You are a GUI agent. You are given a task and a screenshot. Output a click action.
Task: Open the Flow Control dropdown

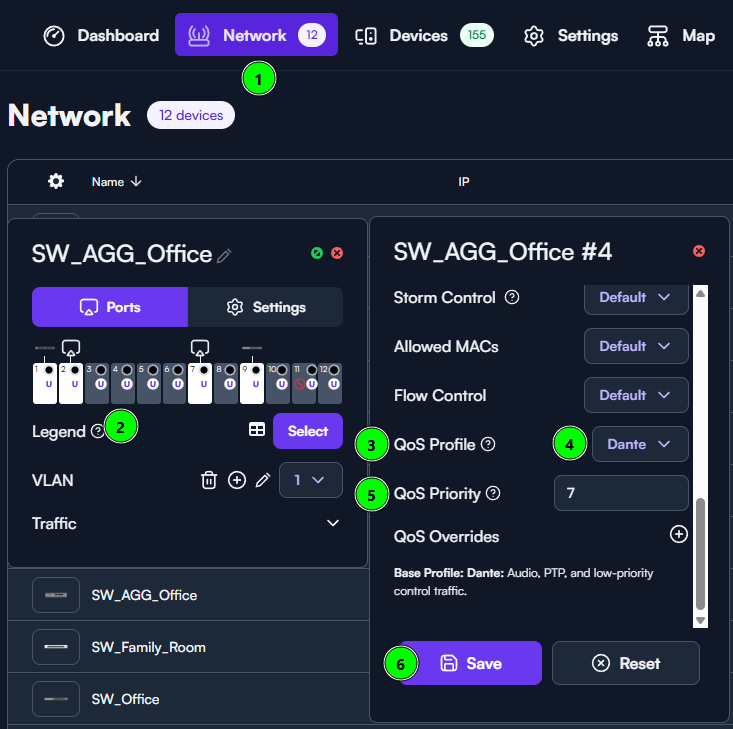636,395
